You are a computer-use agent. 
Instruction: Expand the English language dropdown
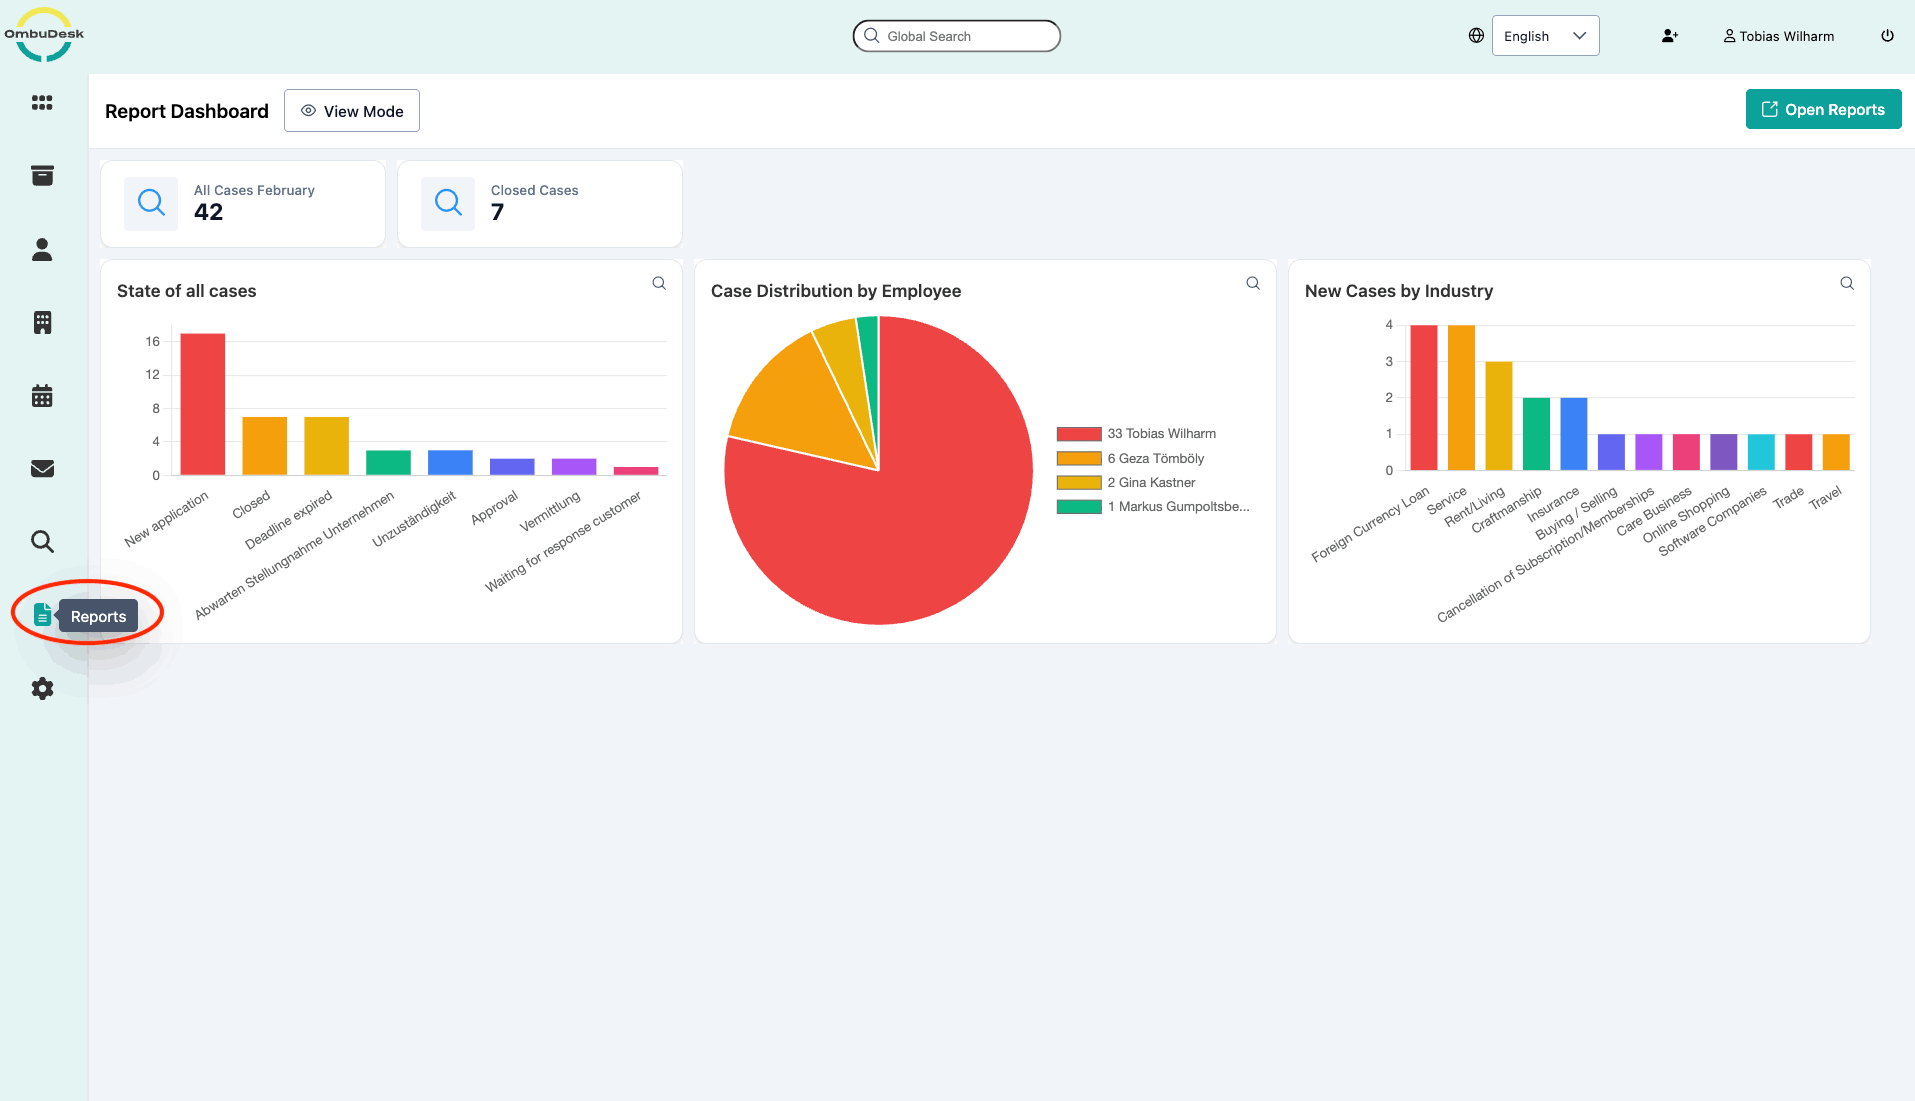[1545, 36]
